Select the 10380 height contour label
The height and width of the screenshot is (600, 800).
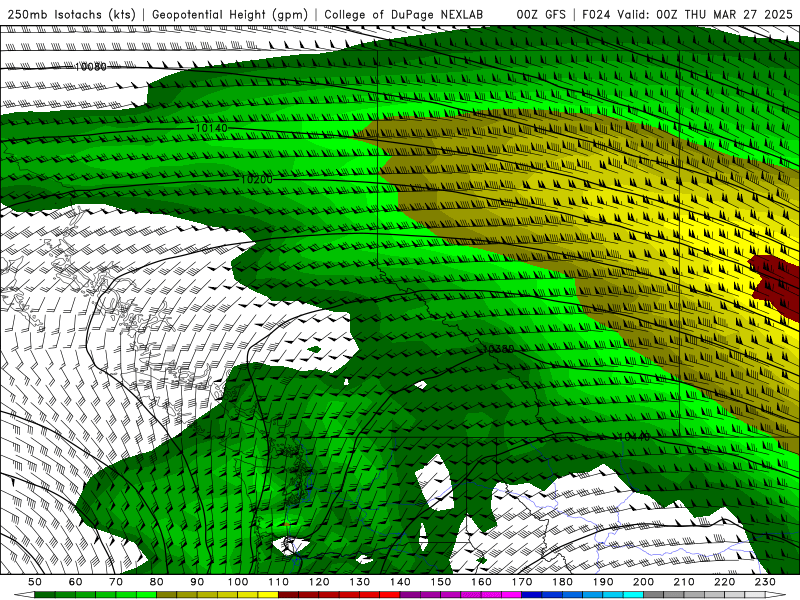tap(498, 349)
